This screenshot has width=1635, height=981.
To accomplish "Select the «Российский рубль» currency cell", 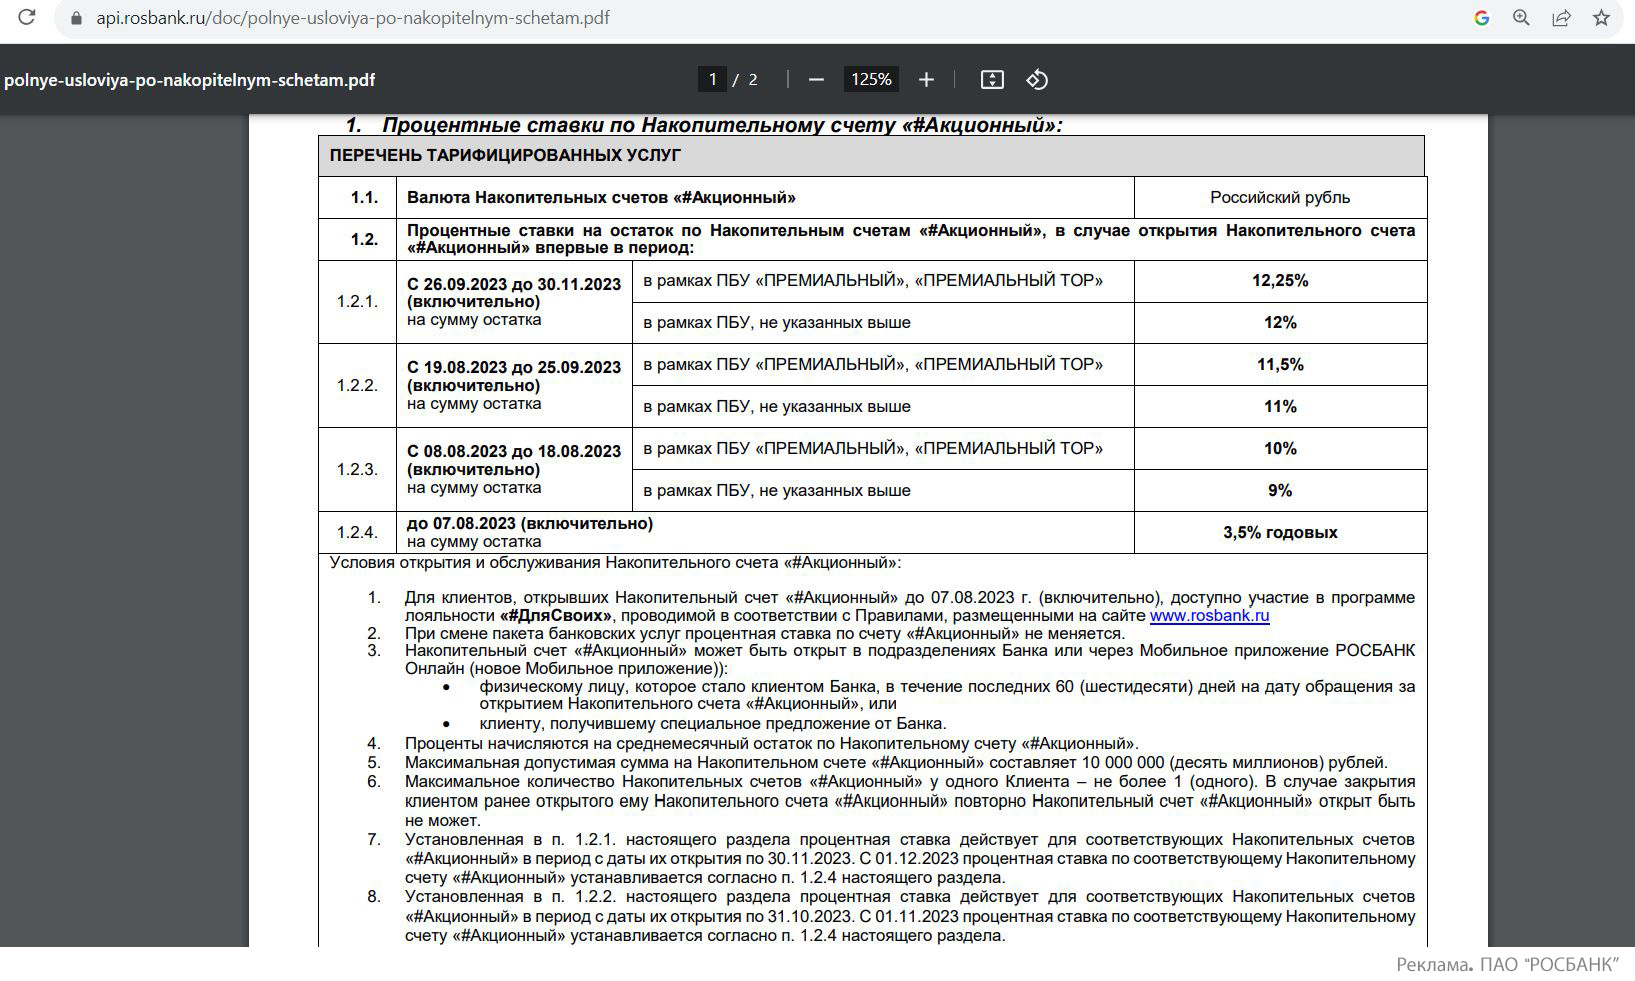I will (1280, 197).
